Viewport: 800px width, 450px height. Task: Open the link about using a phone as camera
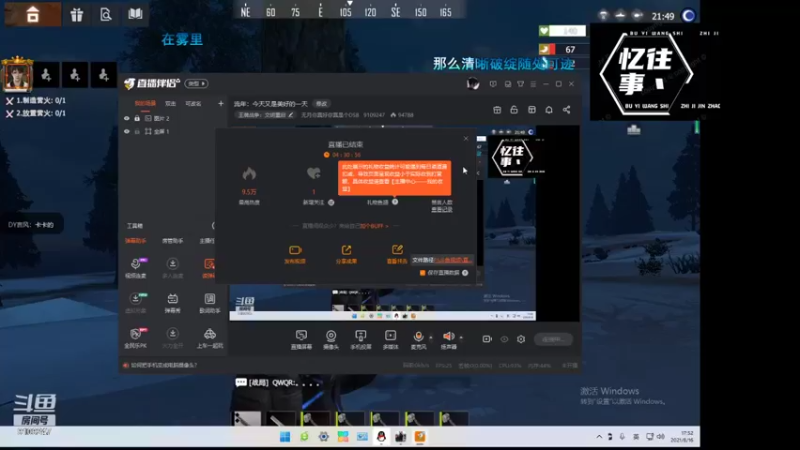pyautogui.click(x=163, y=365)
